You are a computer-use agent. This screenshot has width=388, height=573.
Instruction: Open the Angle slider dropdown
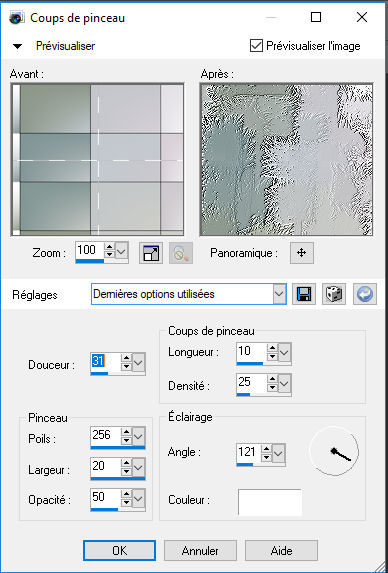pos(279,453)
